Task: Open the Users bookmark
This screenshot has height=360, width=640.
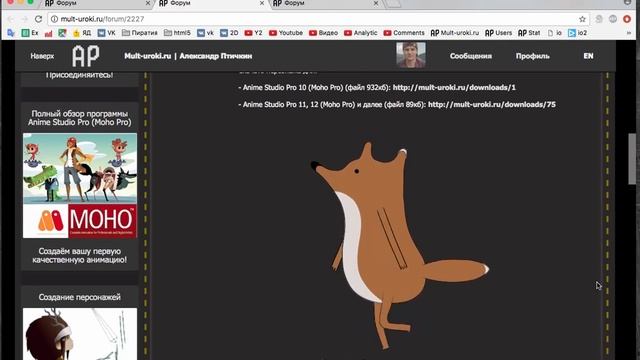Action: (x=498, y=33)
